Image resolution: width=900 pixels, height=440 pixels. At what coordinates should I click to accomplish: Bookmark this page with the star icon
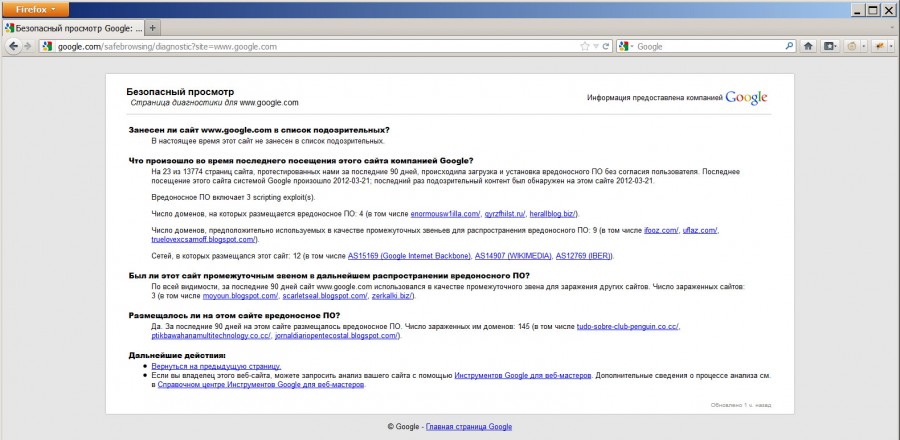pos(585,46)
